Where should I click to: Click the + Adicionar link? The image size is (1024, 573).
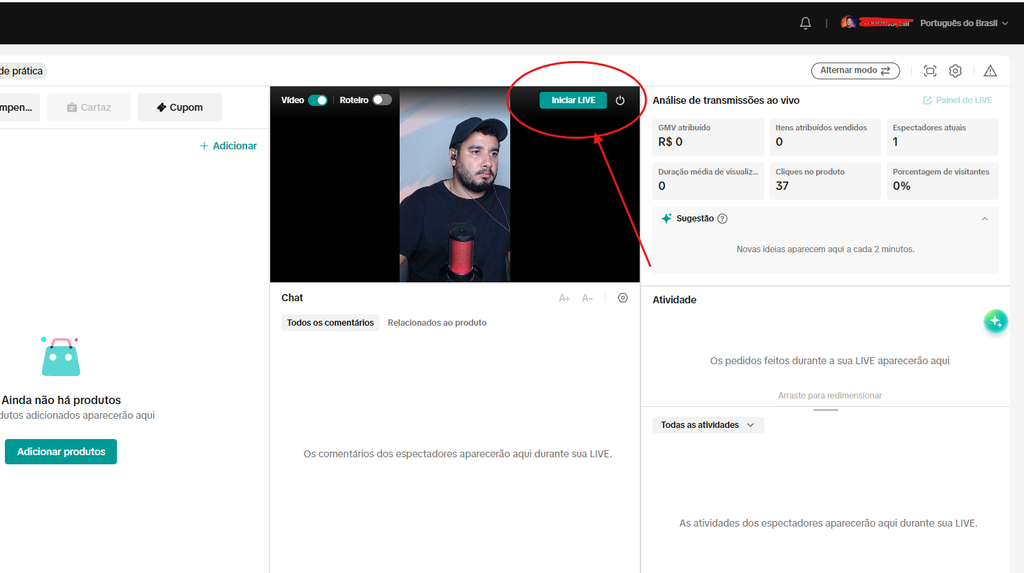point(228,146)
